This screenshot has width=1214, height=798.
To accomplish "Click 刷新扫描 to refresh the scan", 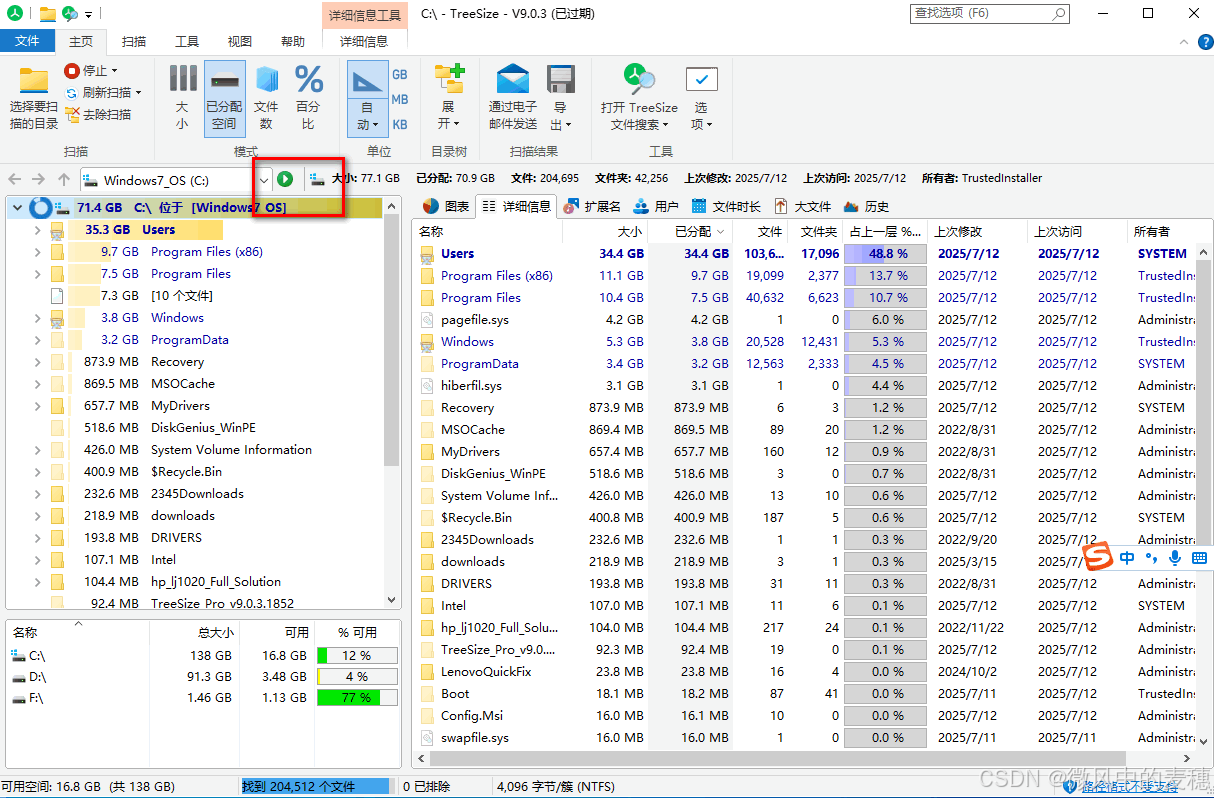I will [104, 93].
